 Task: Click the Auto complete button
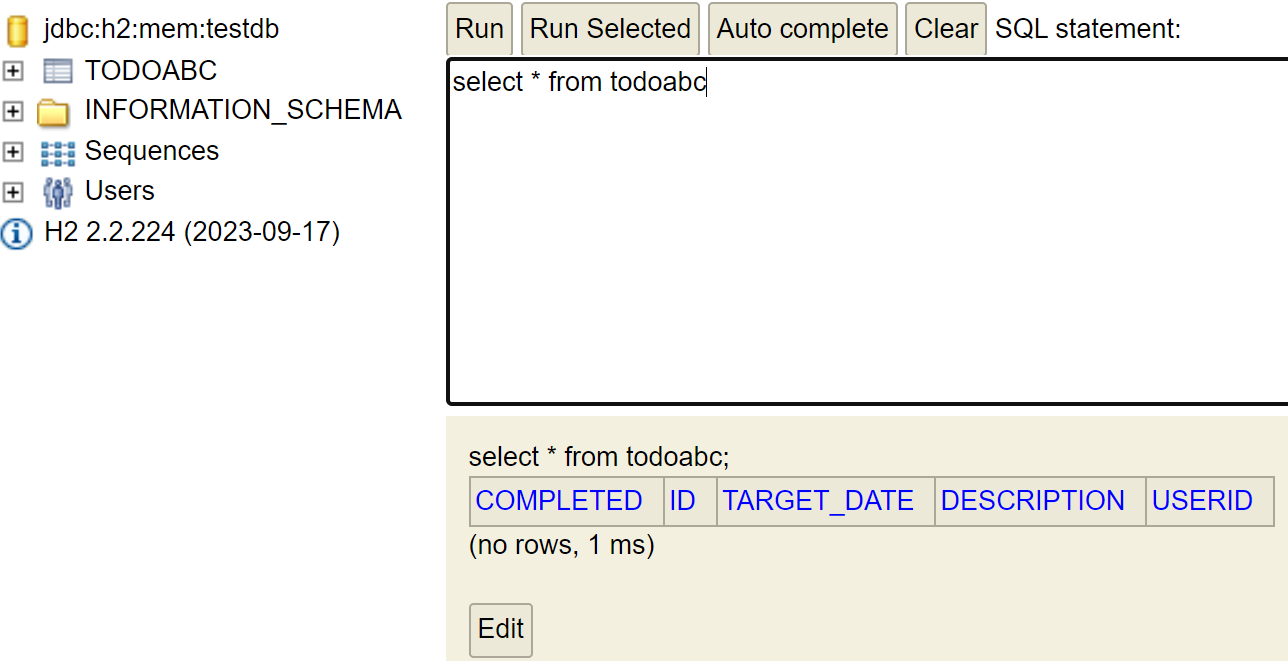[802, 28]
